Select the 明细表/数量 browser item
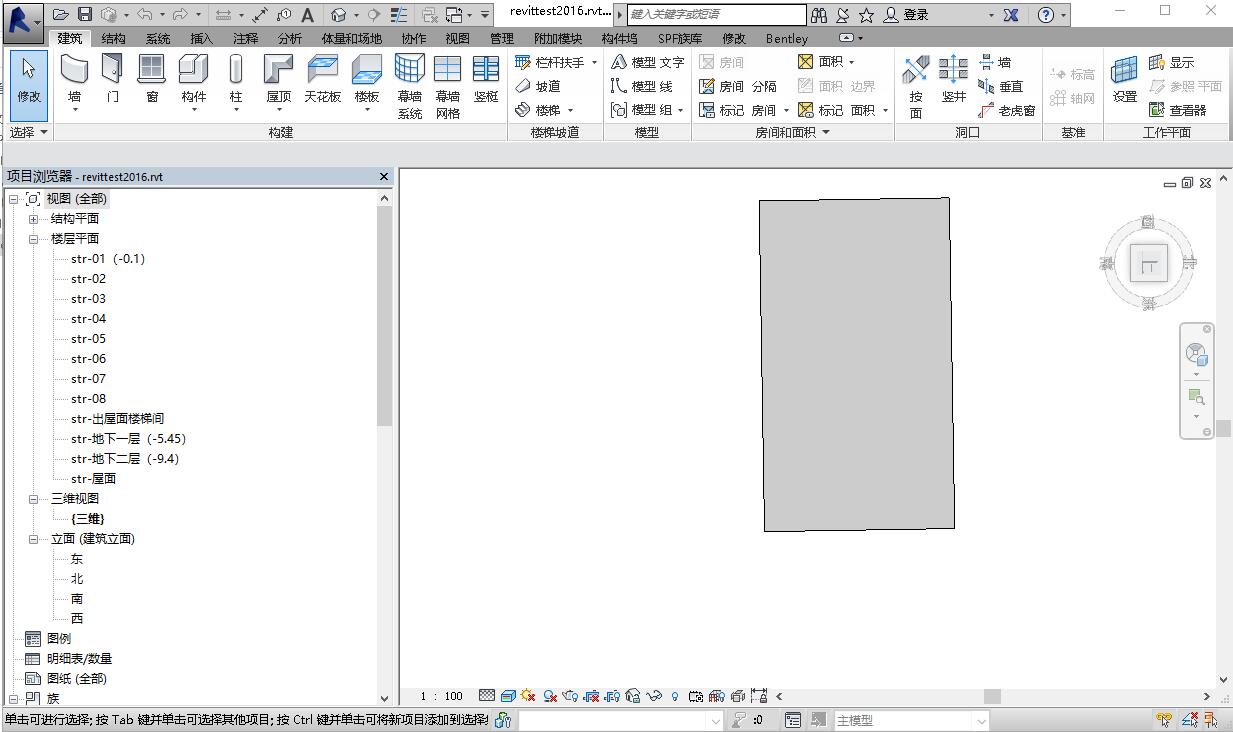1233x732 pixels. click(79, 659)
